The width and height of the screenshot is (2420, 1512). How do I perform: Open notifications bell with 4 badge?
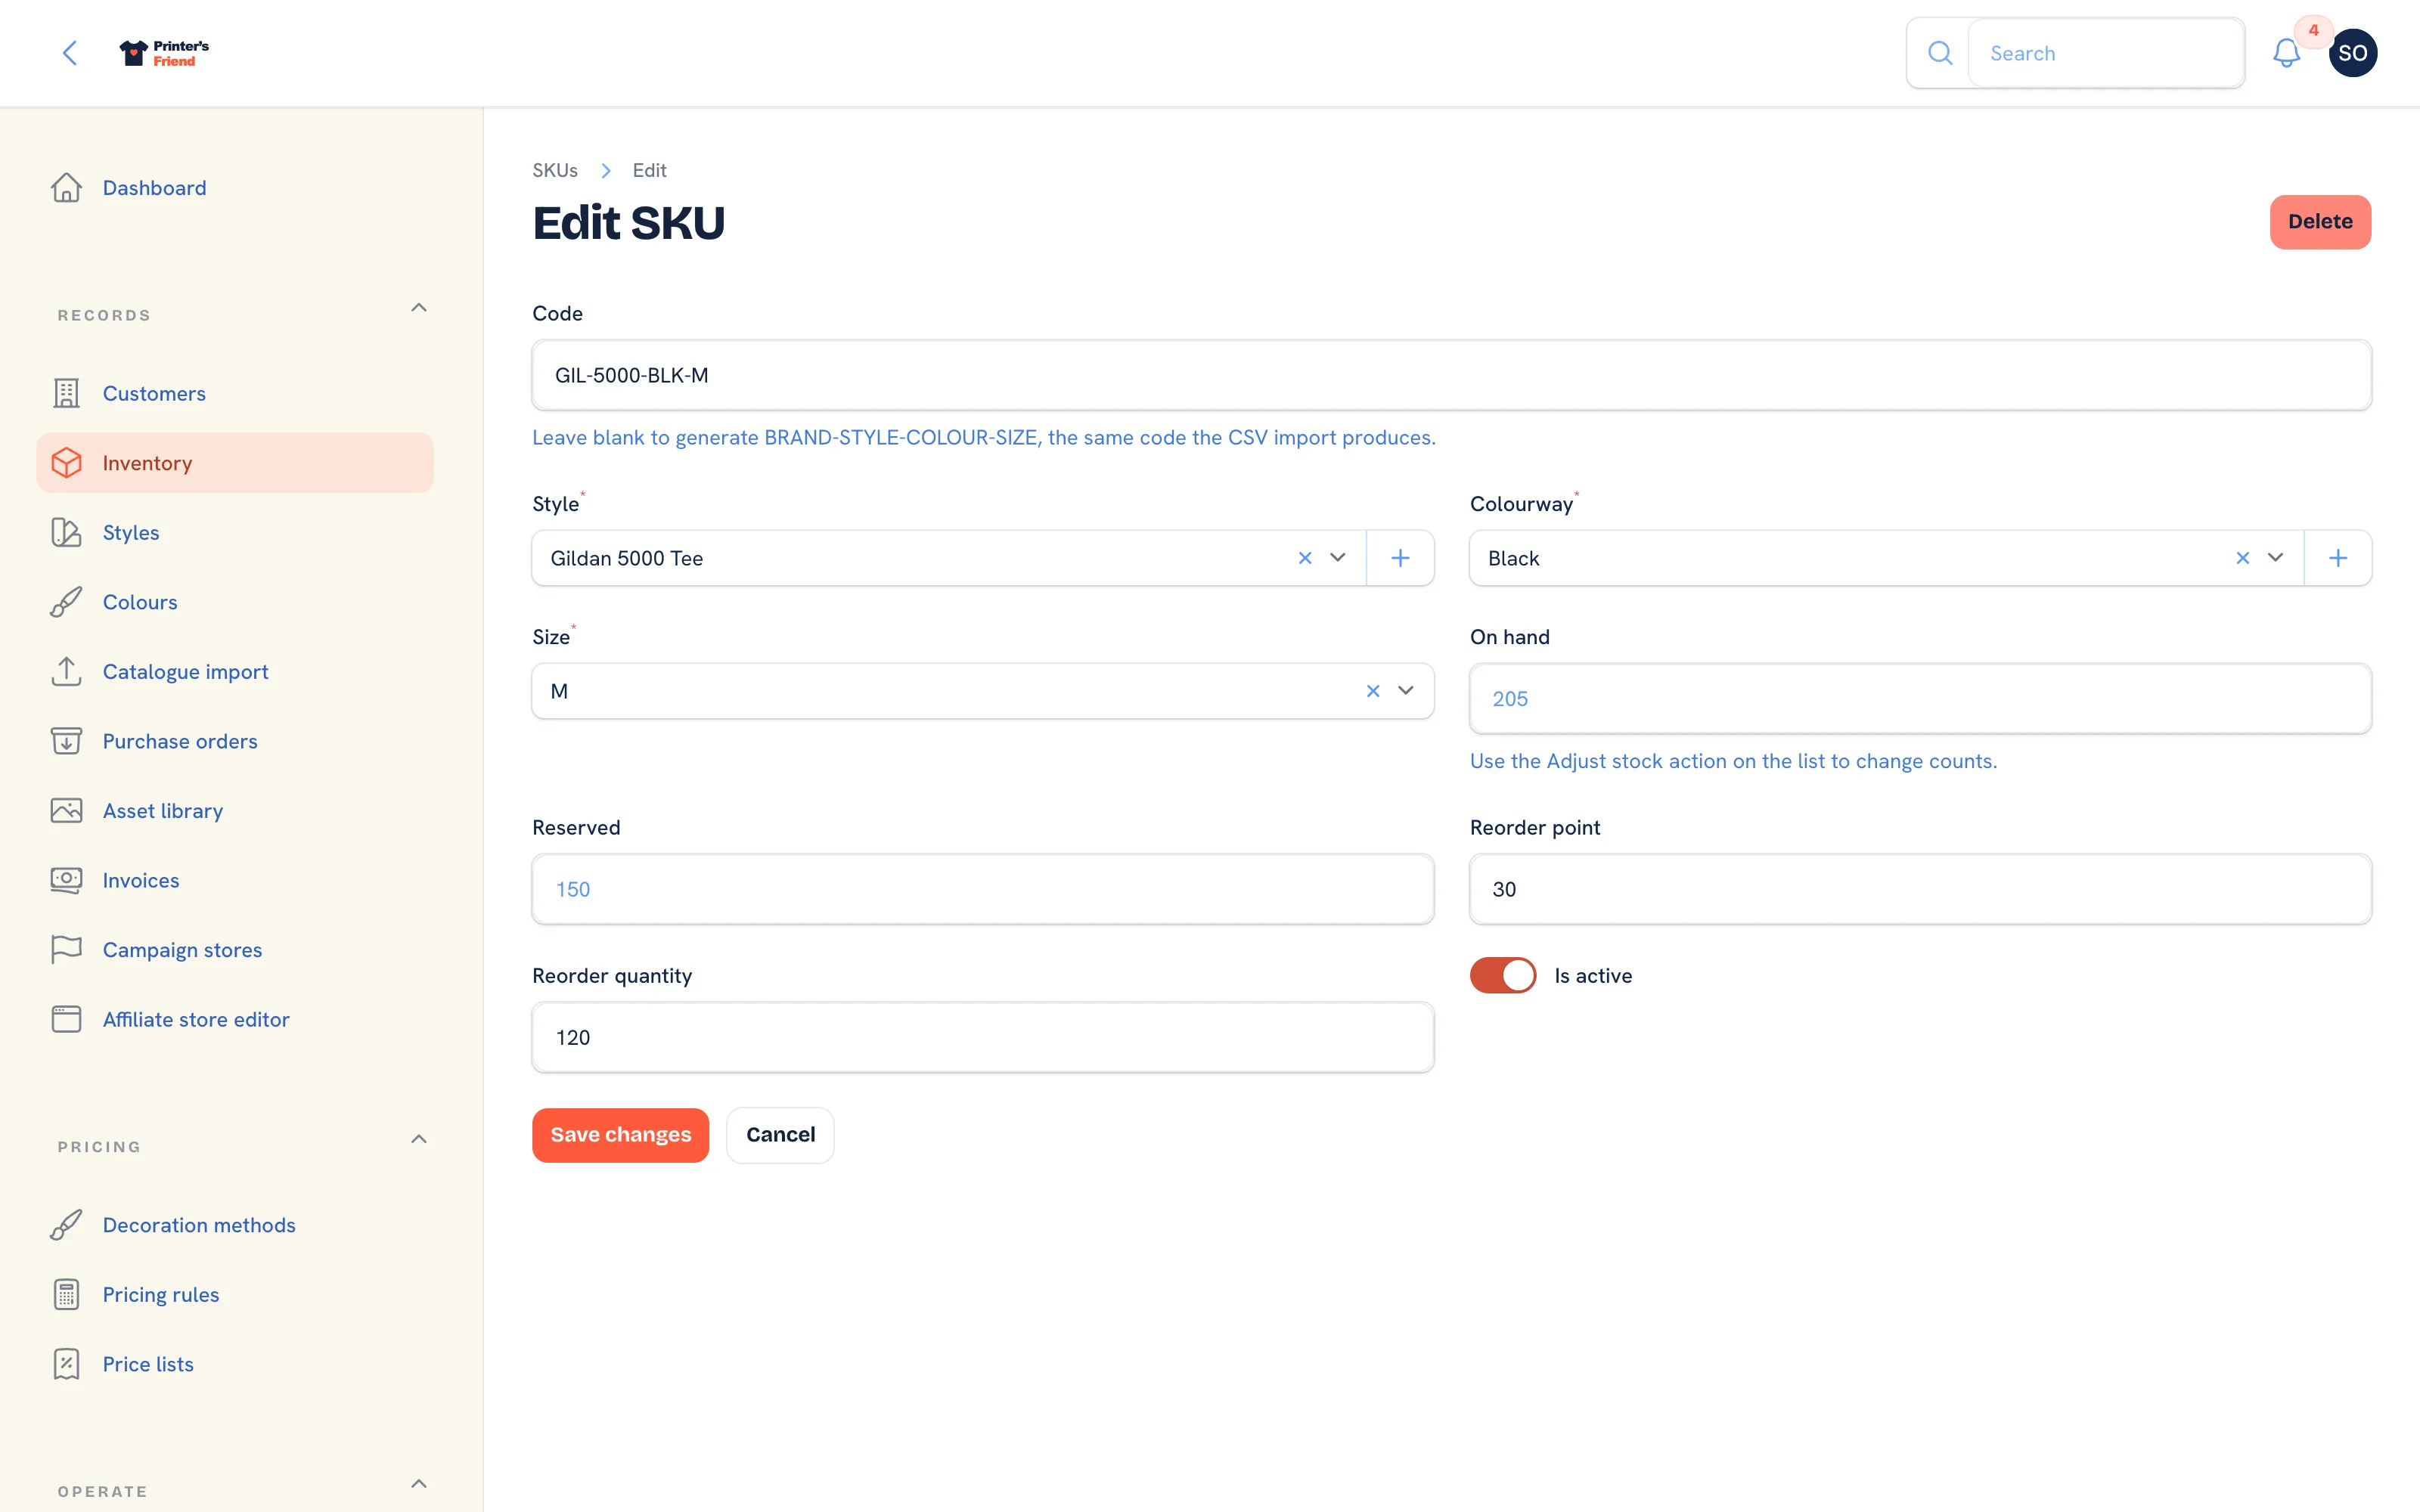pos(2286,53)
